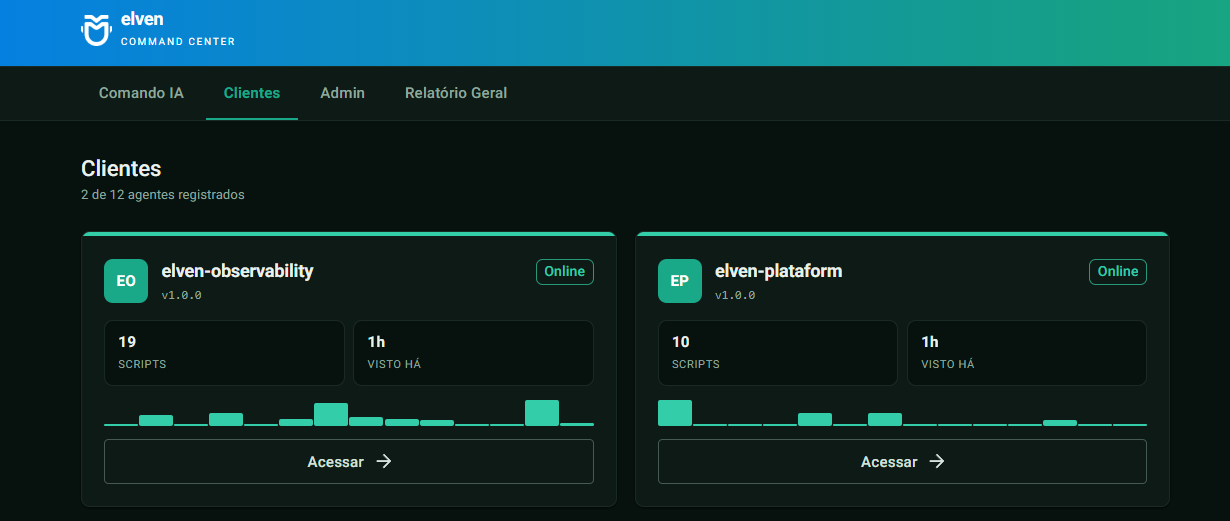
Task: Click the elven-observability activity bar chart
Action: (349, 413)
